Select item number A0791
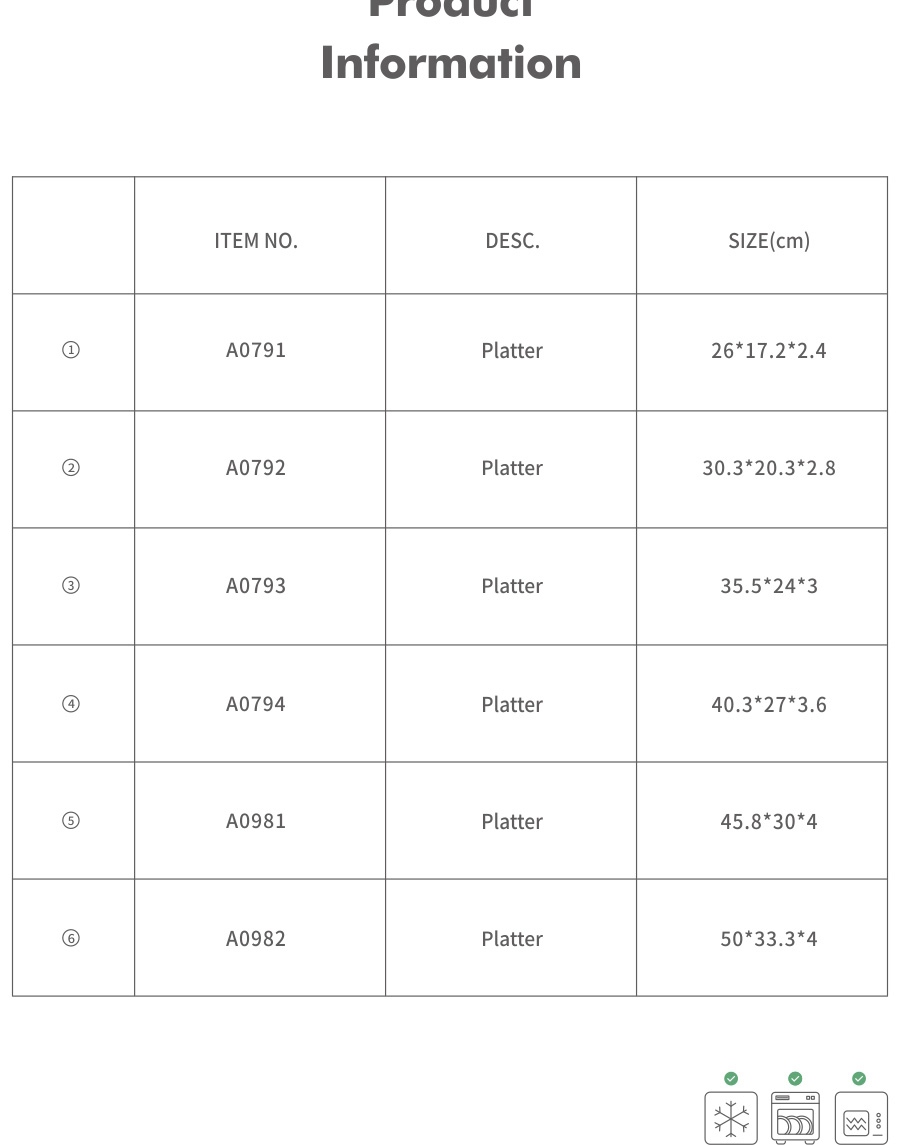The height and width of the screenshot is (1145, 900). pyautogui.click(x=256, y=350)
